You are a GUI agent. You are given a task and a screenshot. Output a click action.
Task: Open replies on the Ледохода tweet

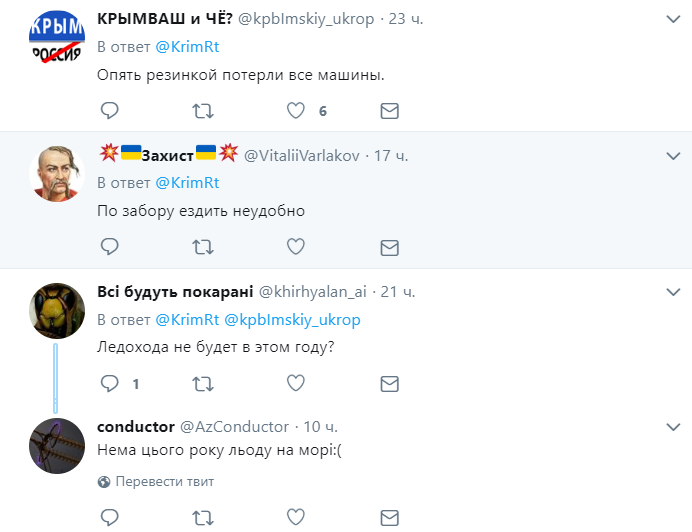[109, 384]
